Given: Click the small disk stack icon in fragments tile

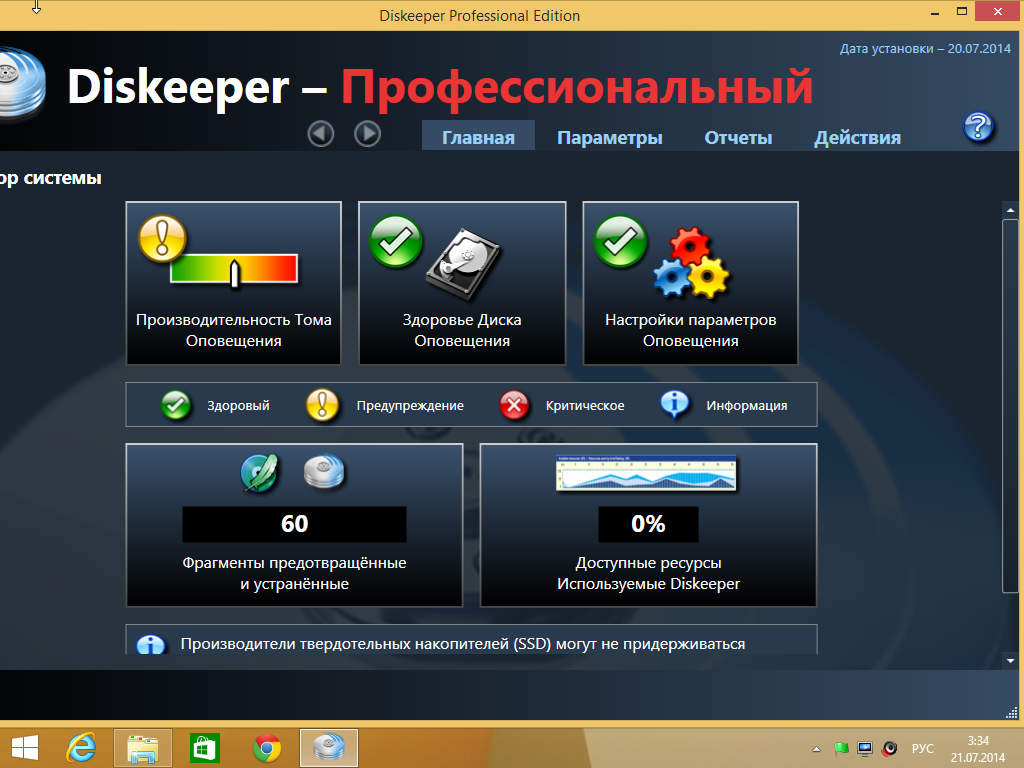Looking at the screenshot, I should [324, 472].
